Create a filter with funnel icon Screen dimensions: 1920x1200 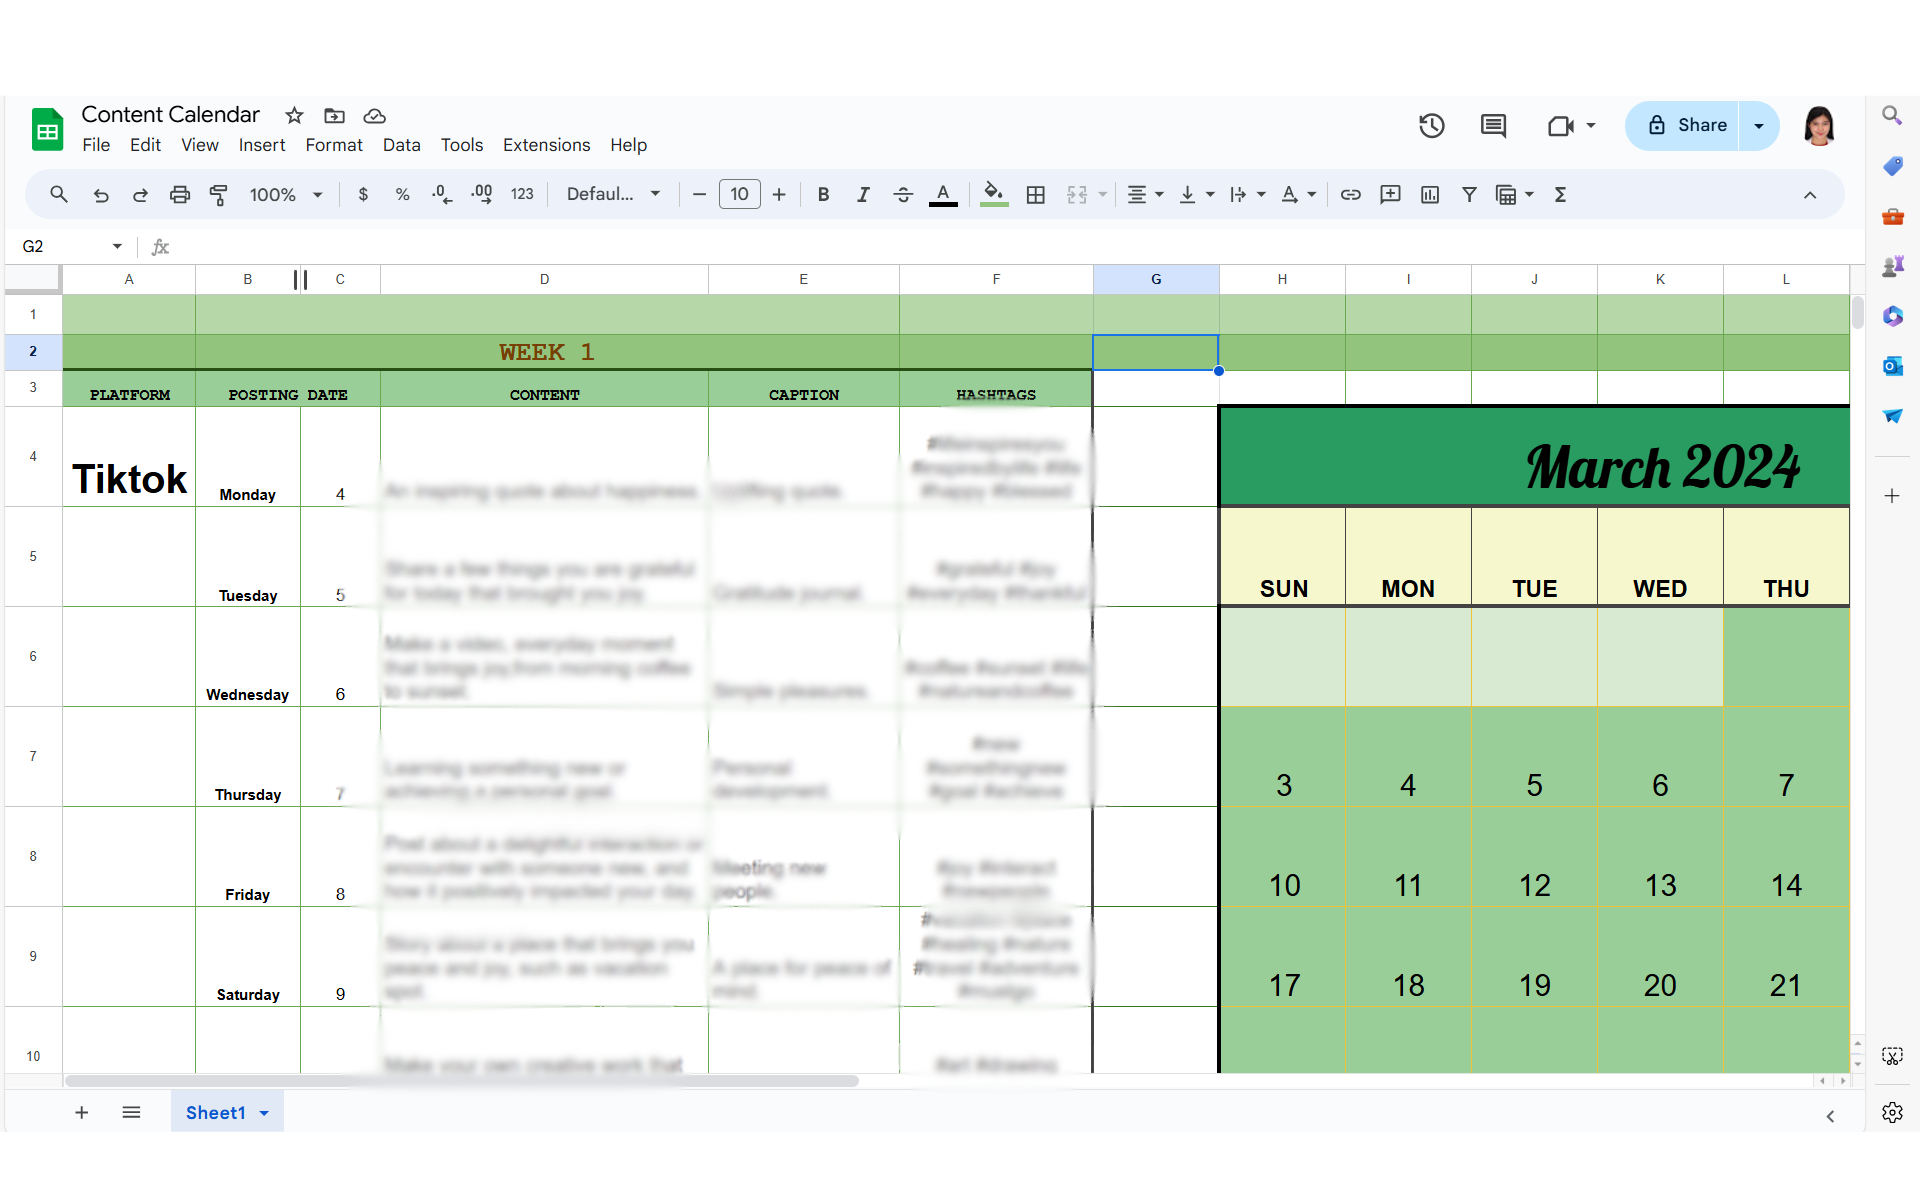(1469, 195)
